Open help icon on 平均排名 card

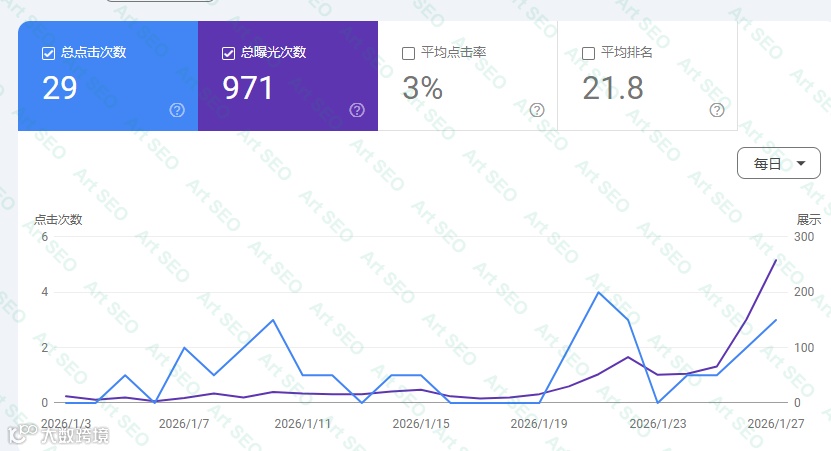pyautogui.click(x=717, y=110)
